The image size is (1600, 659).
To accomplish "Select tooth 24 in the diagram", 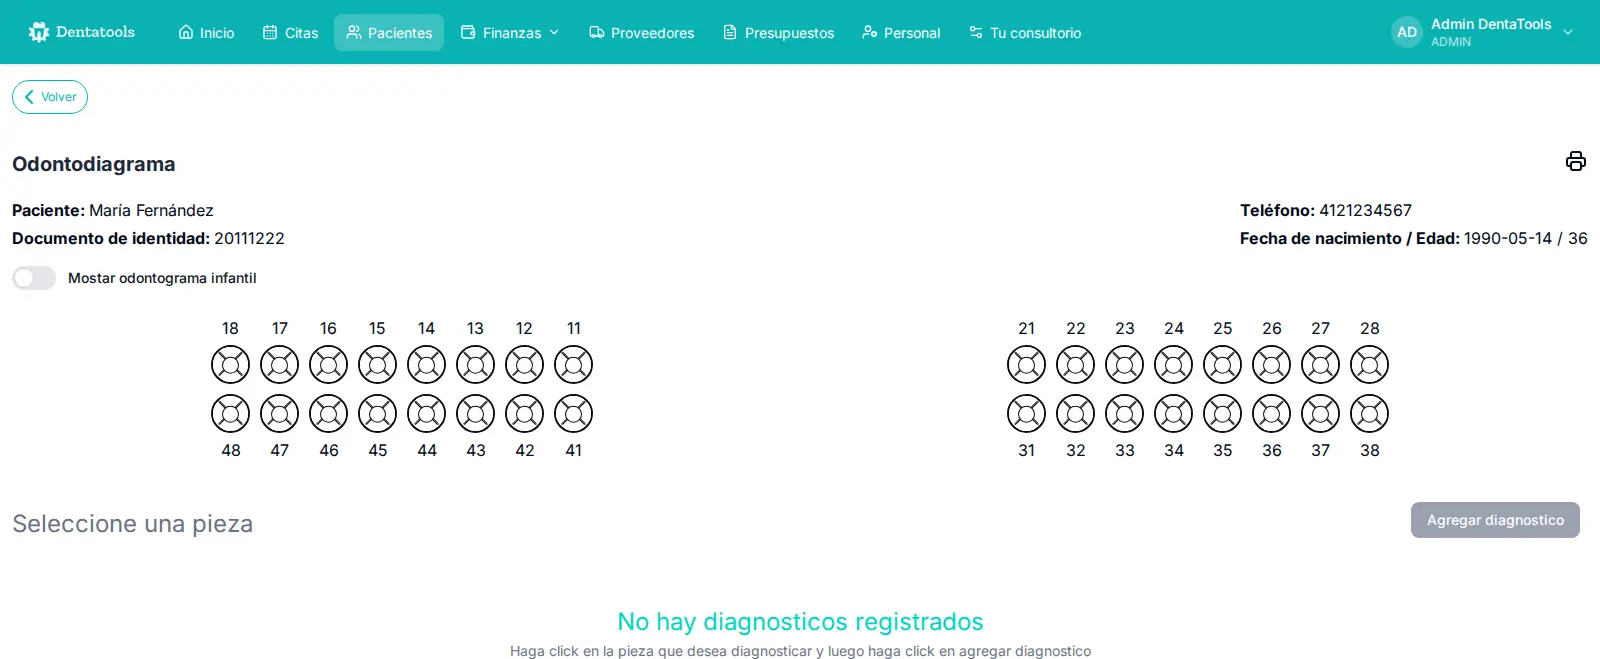I will 1173,364.
